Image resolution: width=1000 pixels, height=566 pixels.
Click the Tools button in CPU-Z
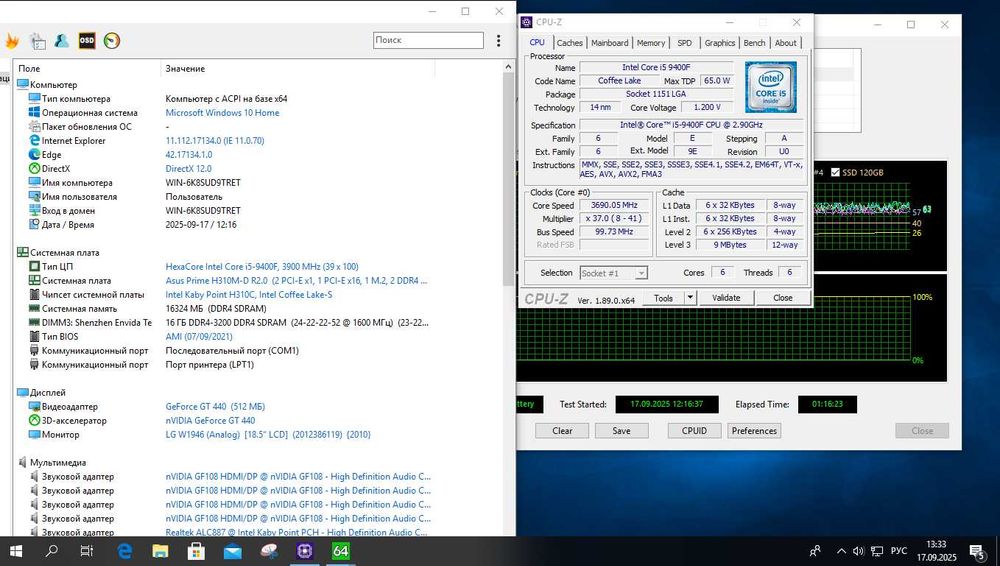[663, 298]
